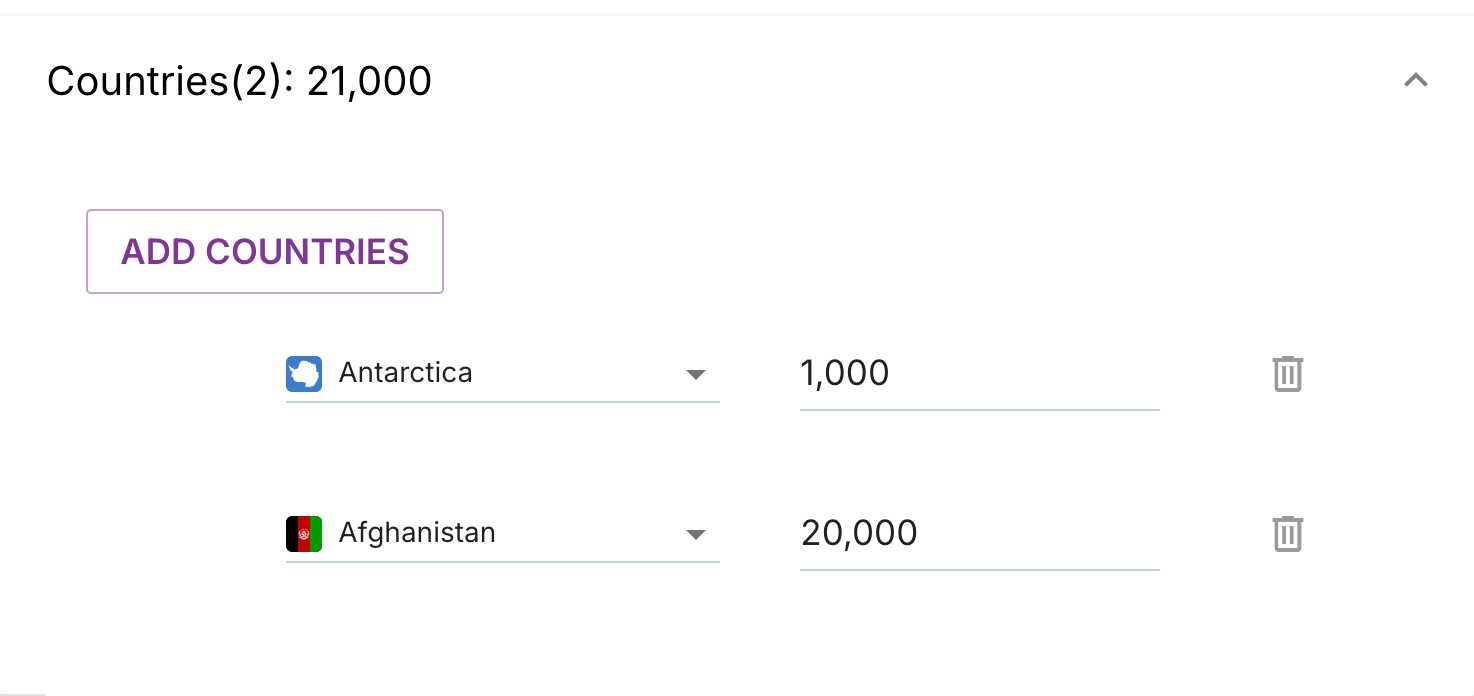Click the ADD COUNTRIES button
This screenshot has width=1474, height=696.
265,251
